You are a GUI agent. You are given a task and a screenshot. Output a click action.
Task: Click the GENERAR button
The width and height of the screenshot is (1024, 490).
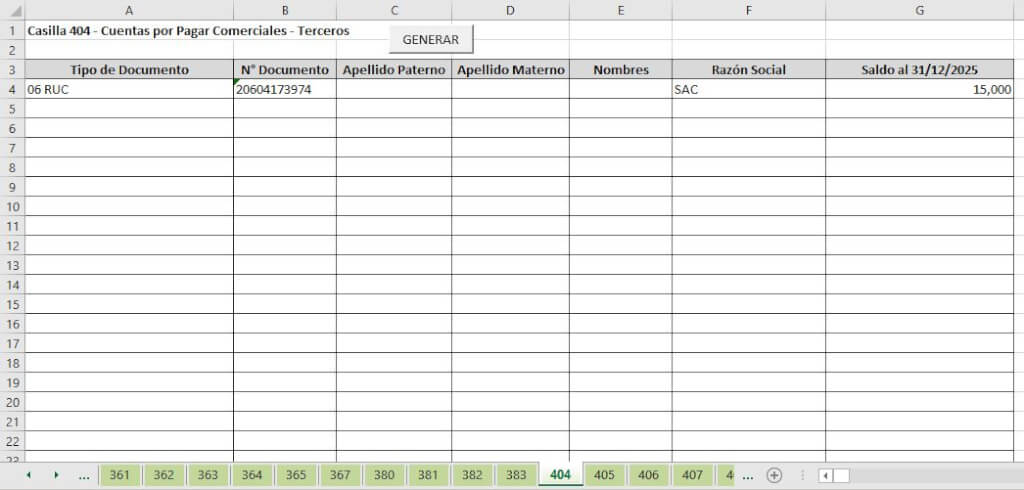pos(430,40)
